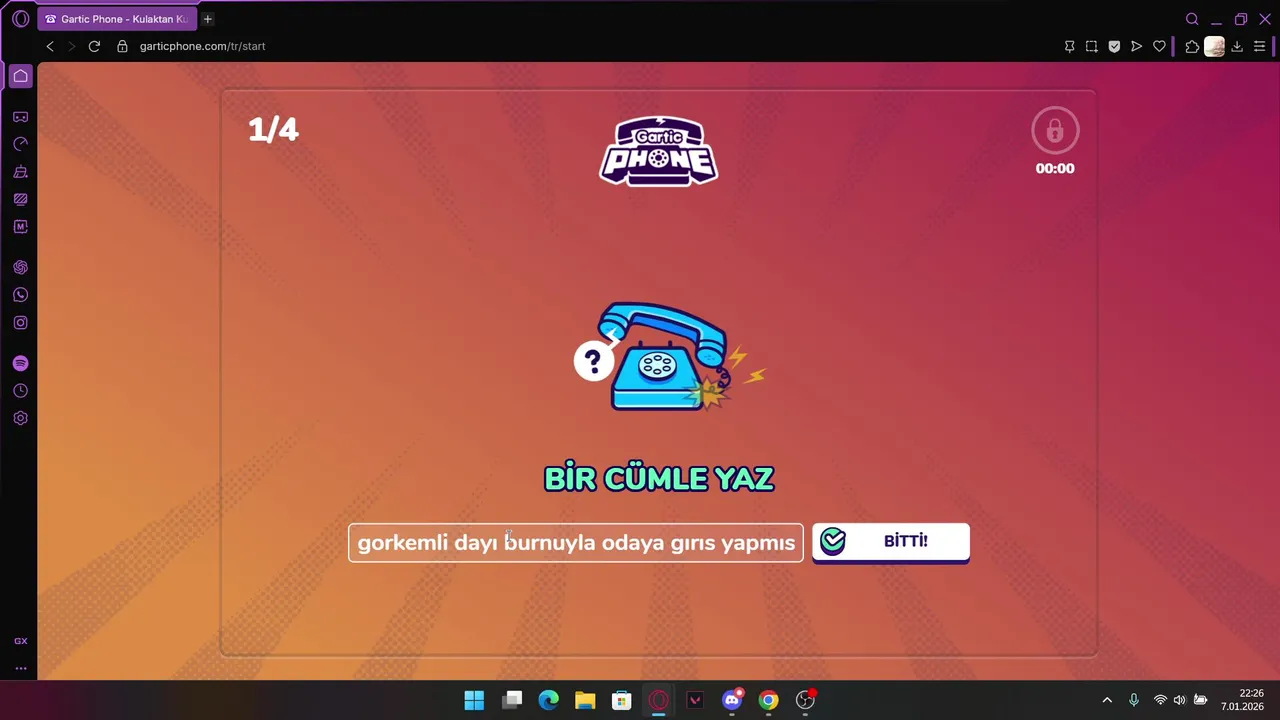
Task: Open sidebar settings gear icon
Action: [x=20, y=418]
